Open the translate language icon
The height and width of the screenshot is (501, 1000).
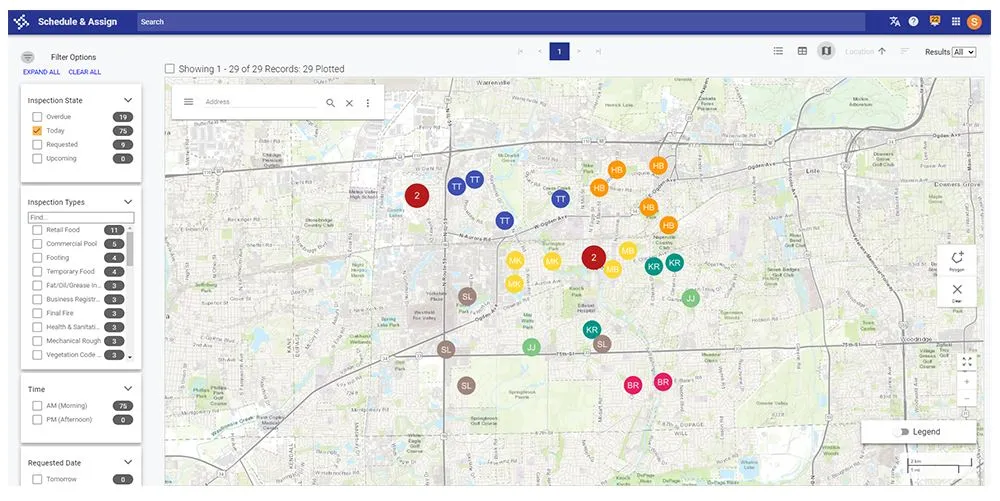(x=895, y=22)
